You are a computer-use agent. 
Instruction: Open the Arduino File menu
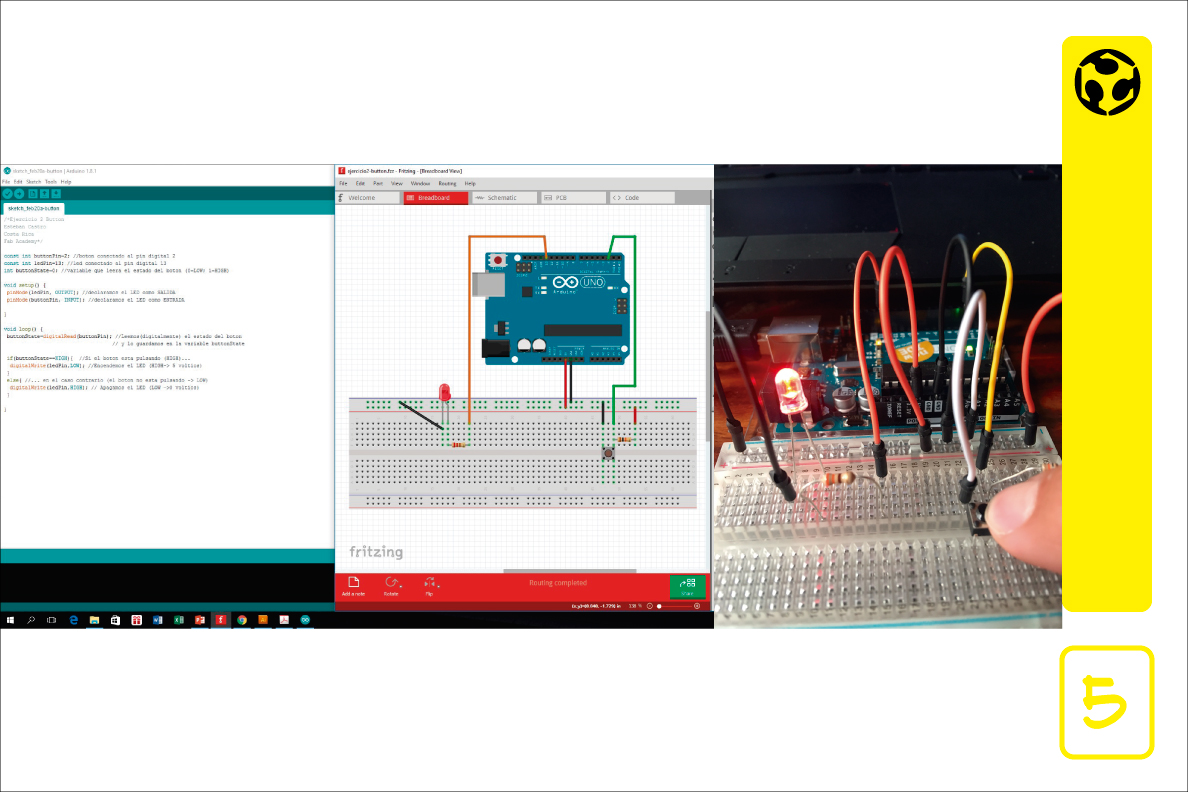coord(6,182)
